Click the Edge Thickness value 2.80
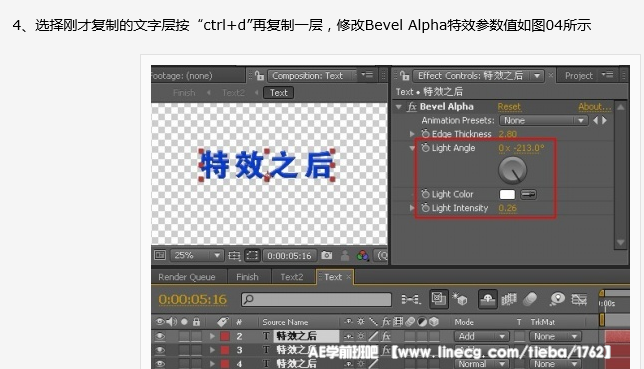 coord(508,134)
